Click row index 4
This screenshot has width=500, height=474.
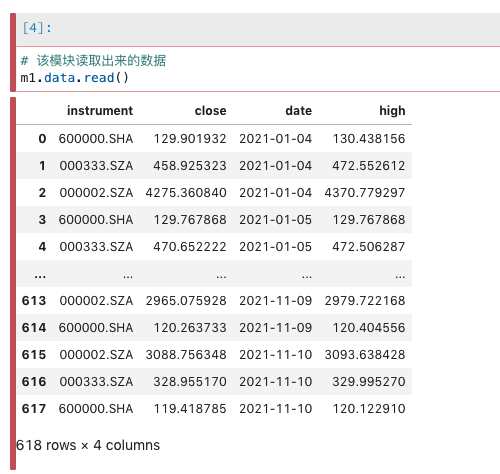[42, 247]
